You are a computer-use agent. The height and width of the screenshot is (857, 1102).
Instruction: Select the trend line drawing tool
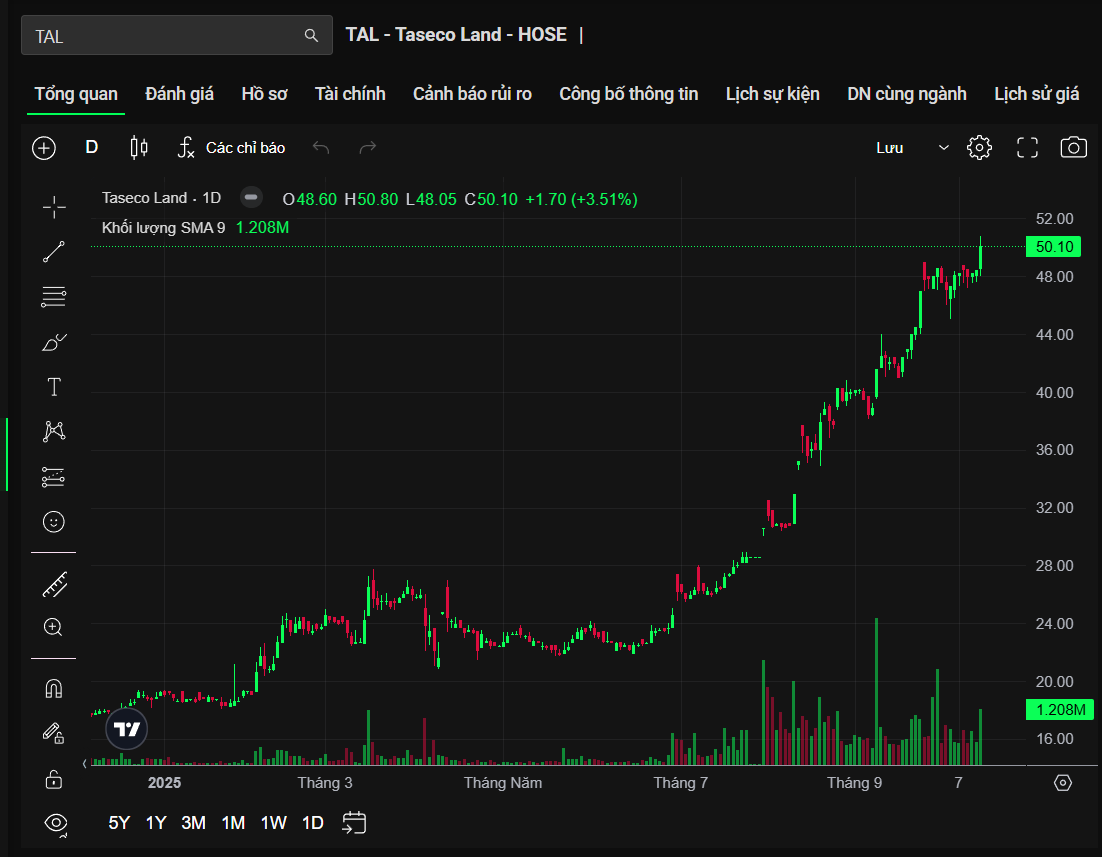(54, 252)
